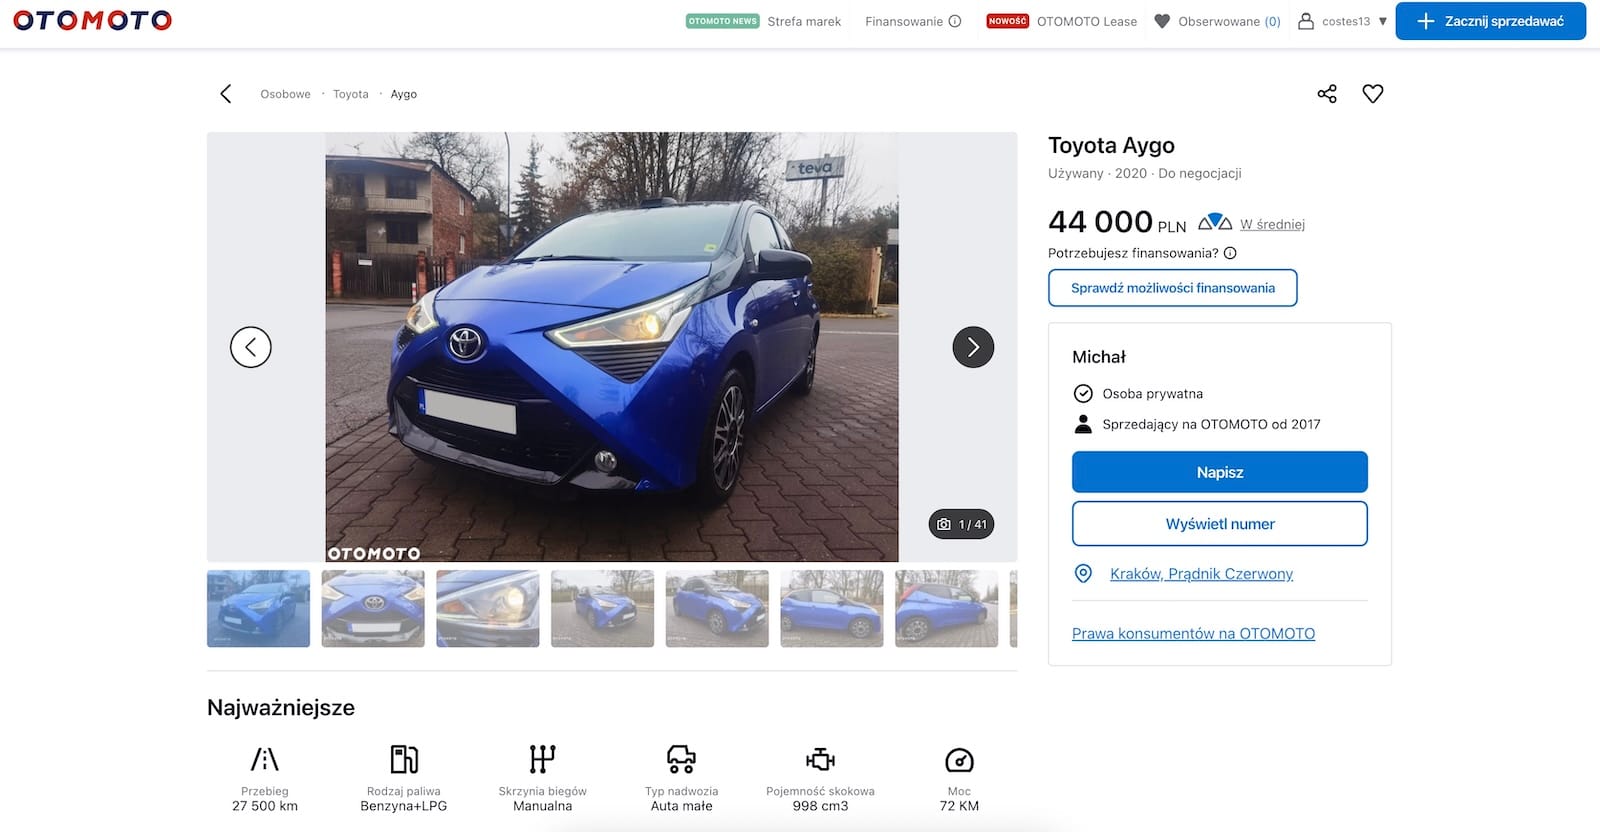
Task: Click the Napisz button
Action: [x=1220, y=472]
